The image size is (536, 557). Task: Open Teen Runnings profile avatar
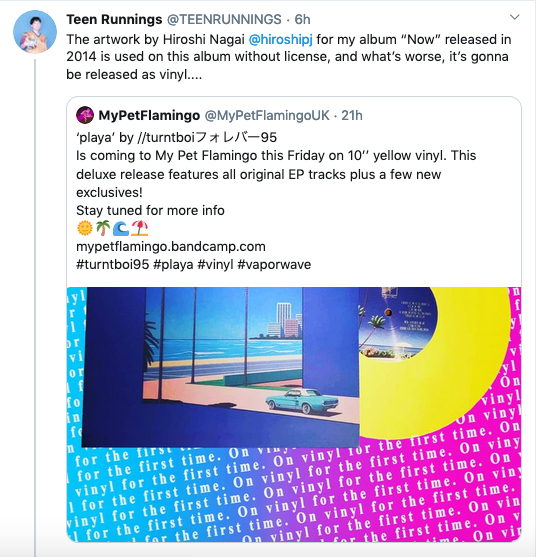pos(35,32)
